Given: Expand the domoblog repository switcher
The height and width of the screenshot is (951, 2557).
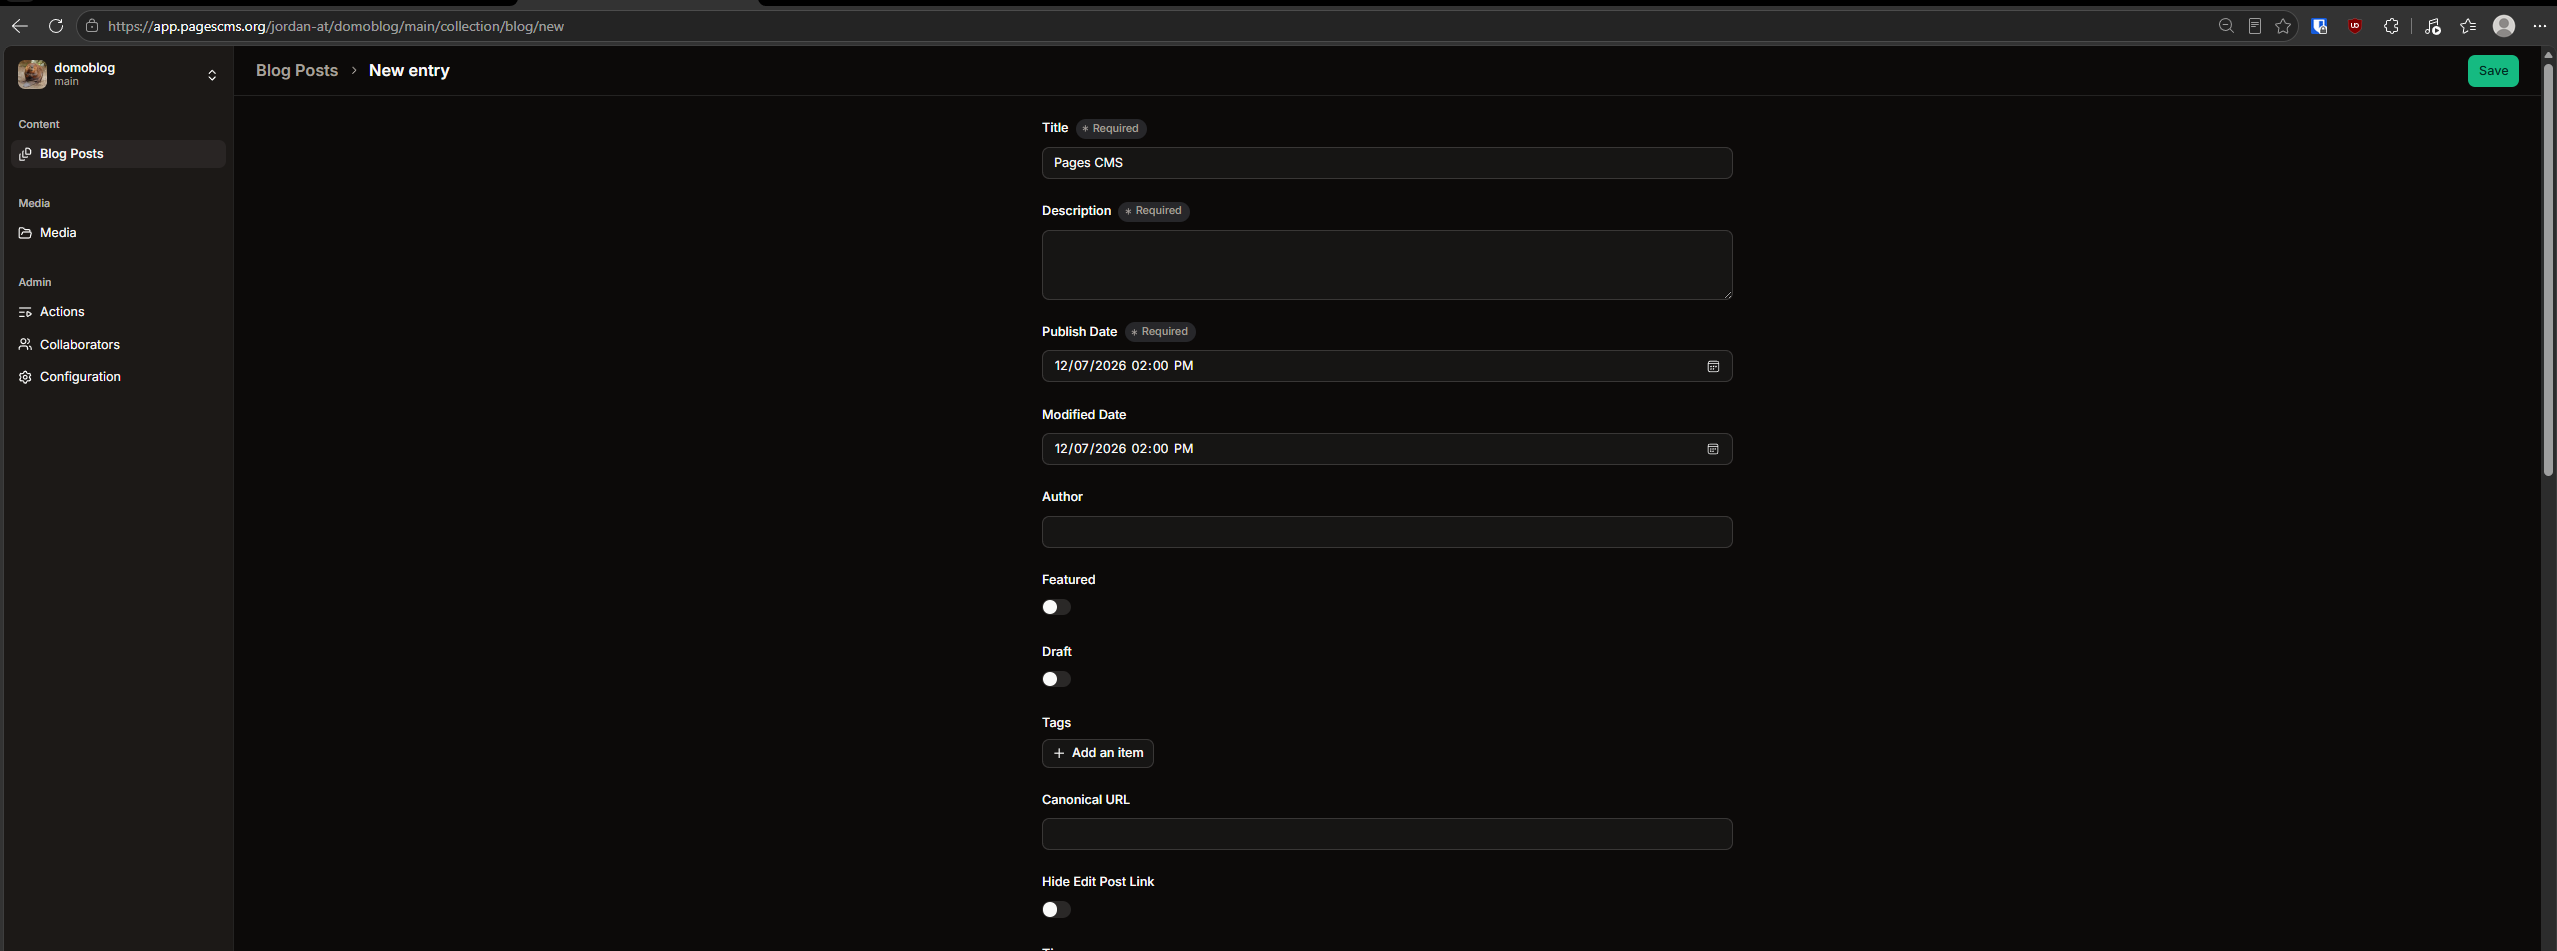Looking at the screenshot, I should [212, 75].
